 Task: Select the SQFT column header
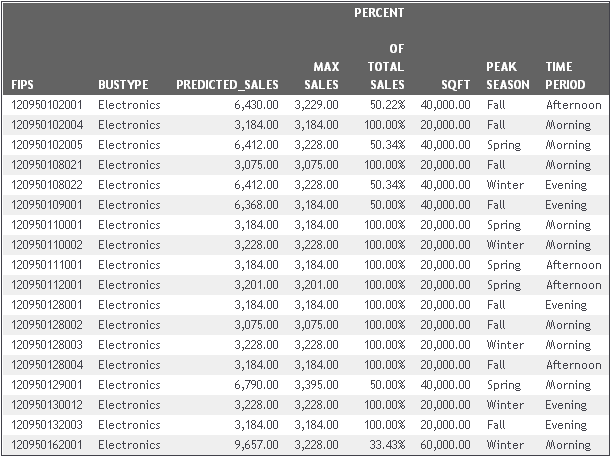point(456,84)
